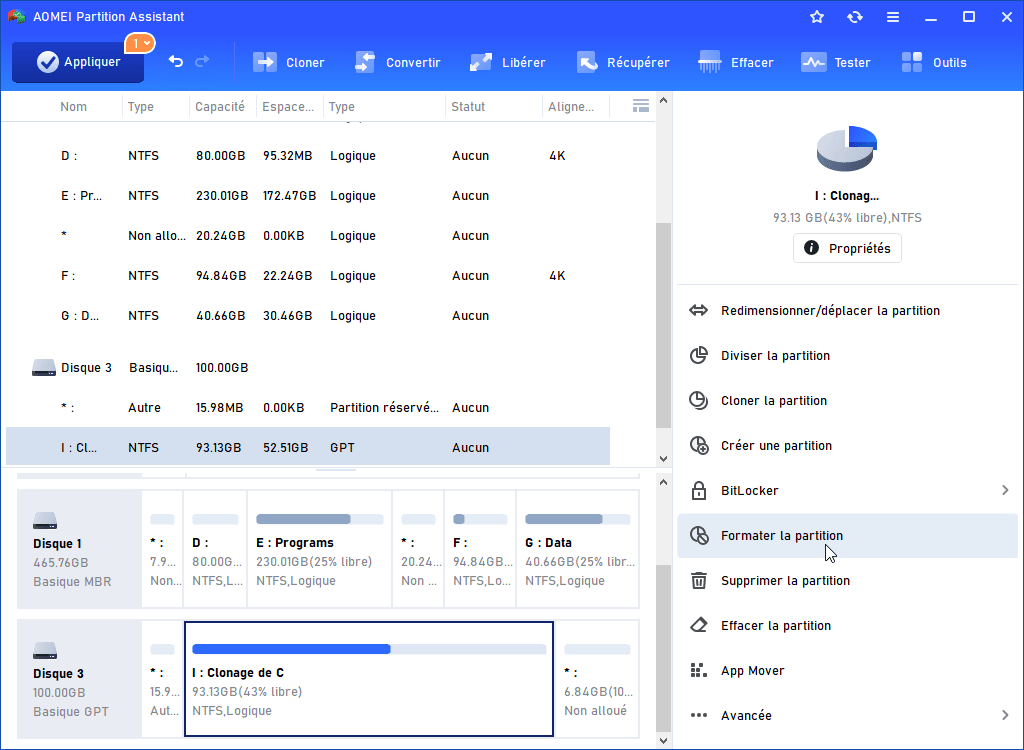This screenshot has height=750, width=1024.
Task: Expand the BitLocker submenu arrow
Action: tap(1005, 490)
